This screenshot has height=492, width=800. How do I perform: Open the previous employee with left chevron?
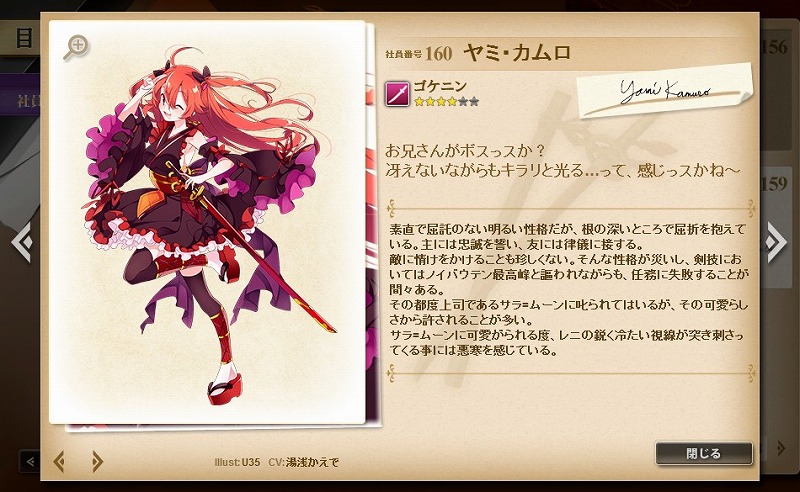(23, 242)
